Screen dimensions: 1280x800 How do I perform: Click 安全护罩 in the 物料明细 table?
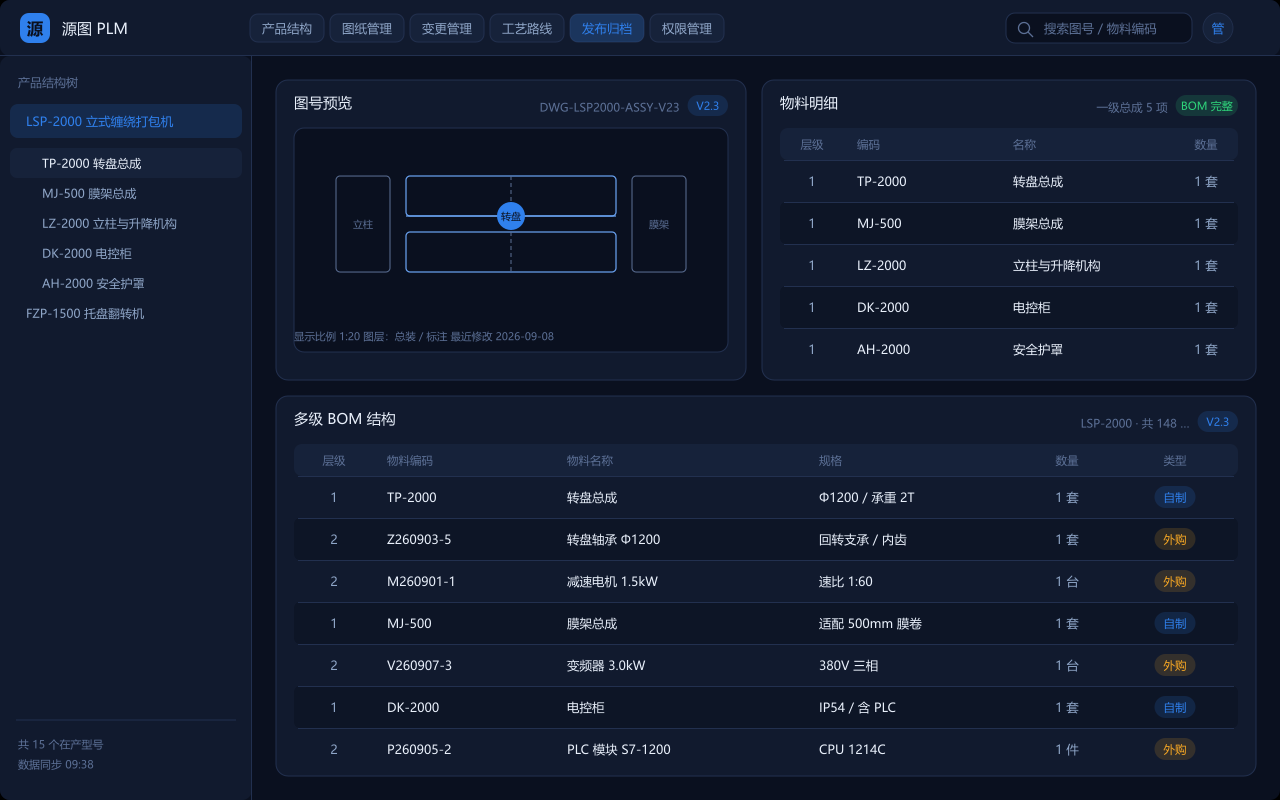click(x=1038, y=349)
